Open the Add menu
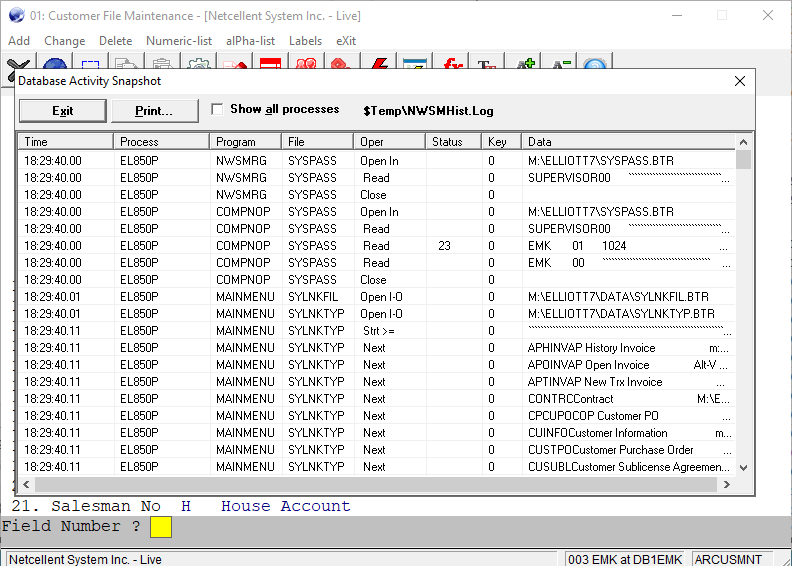 coord(19,41)
